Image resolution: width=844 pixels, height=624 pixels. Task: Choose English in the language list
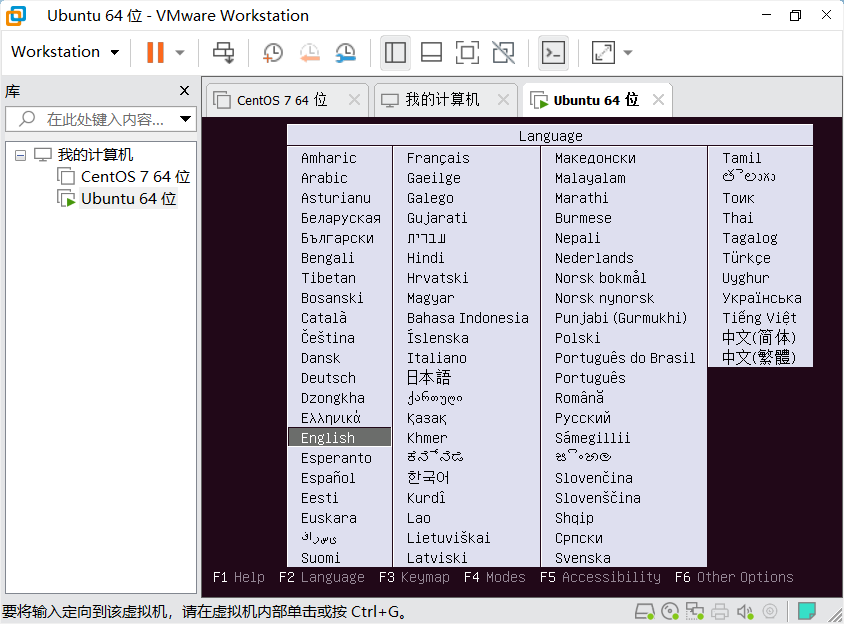(x=340, y=437)
